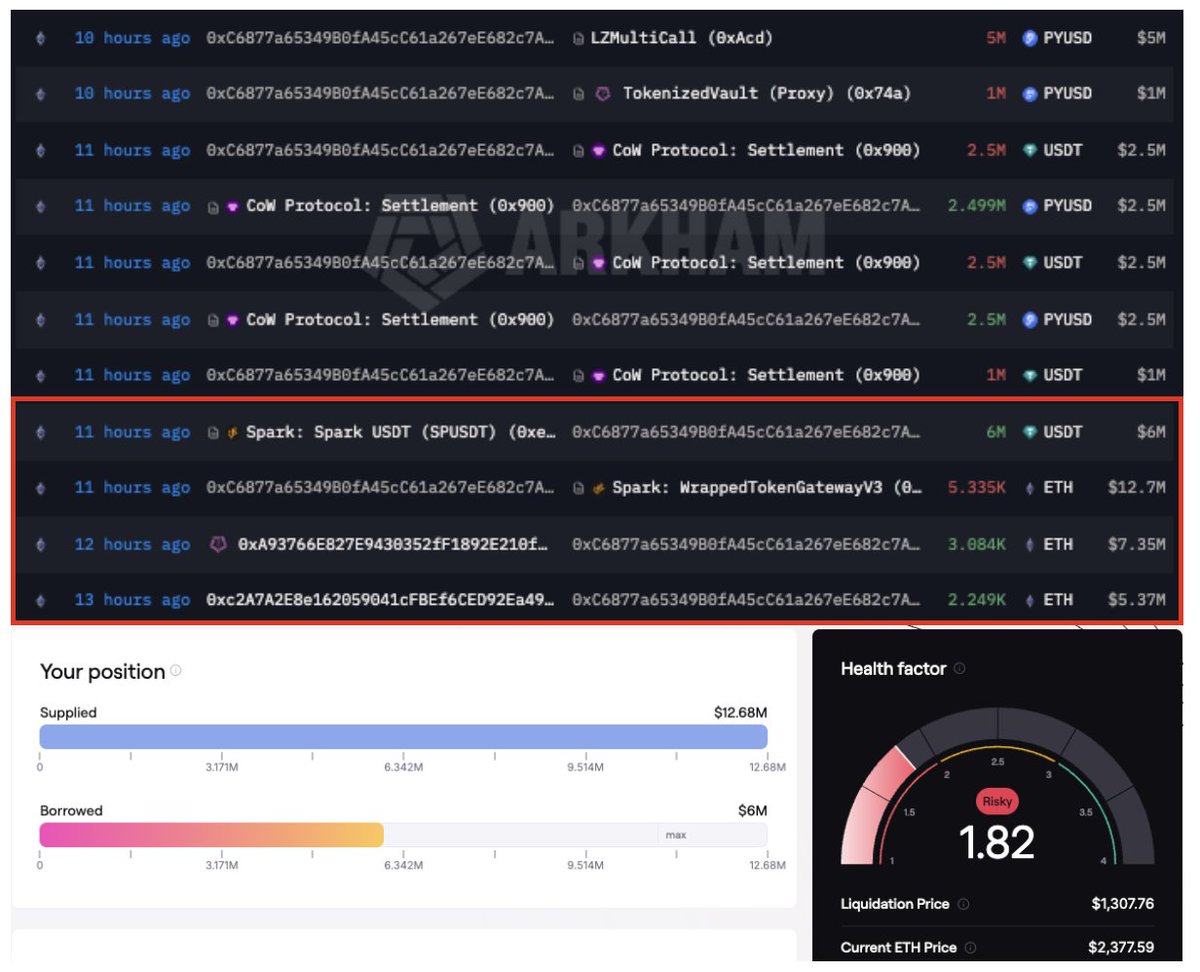Click CoW Protocol: Settlement sender in the 2.499M row
The width and height of the screenshot is (1200, 972).
(x=400, y=206)
